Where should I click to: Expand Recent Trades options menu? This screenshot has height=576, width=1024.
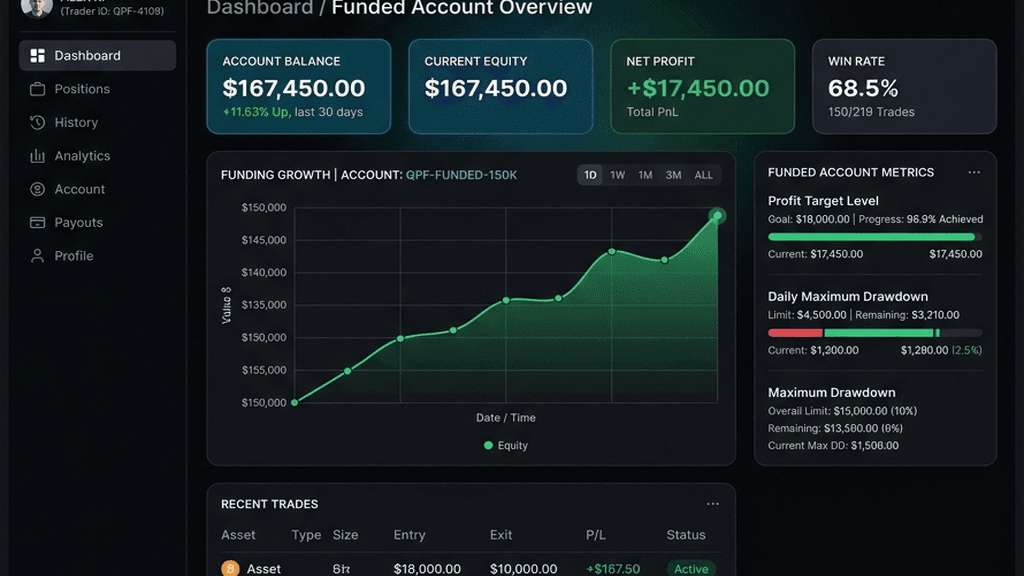point(712,504)
